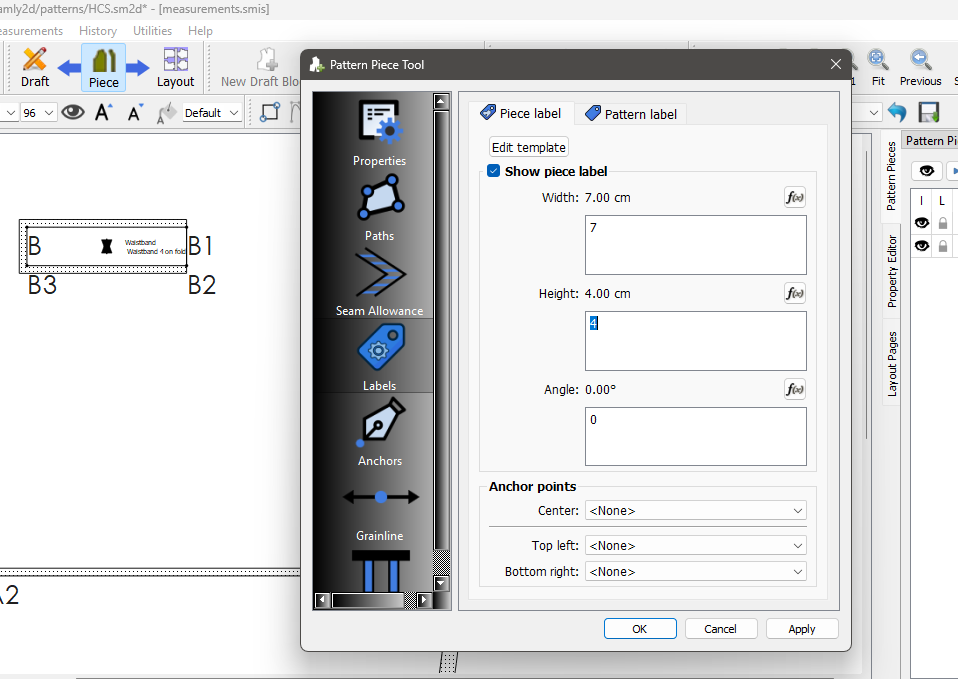Image resolution: width=958 pixels, height=679 pixels.
Task: Click sidebar vertical scrollbar down arrow
Action: click(441, 583)
